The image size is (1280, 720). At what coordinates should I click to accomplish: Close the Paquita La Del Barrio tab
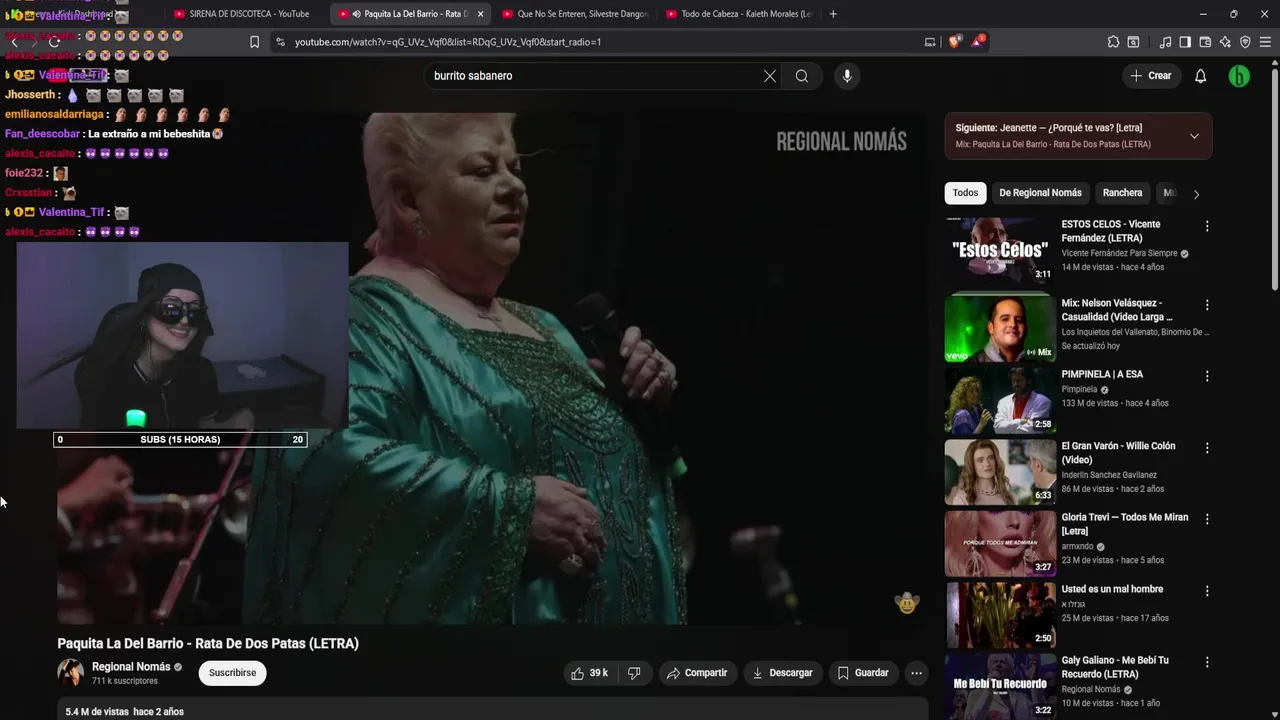pos(480,14)
